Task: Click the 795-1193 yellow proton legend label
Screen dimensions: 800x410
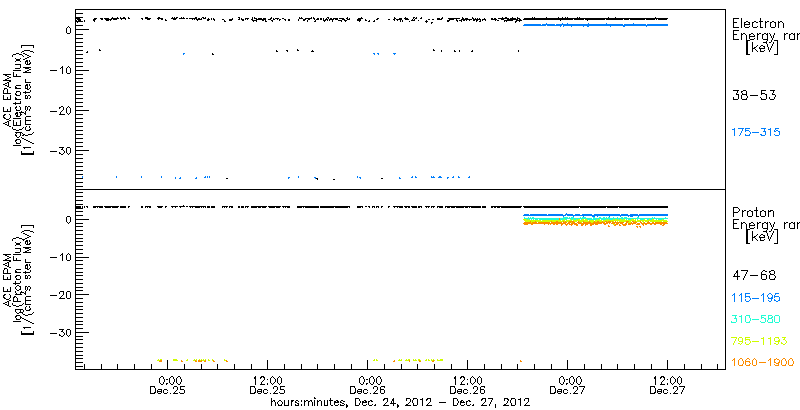Action: (760, 341)
